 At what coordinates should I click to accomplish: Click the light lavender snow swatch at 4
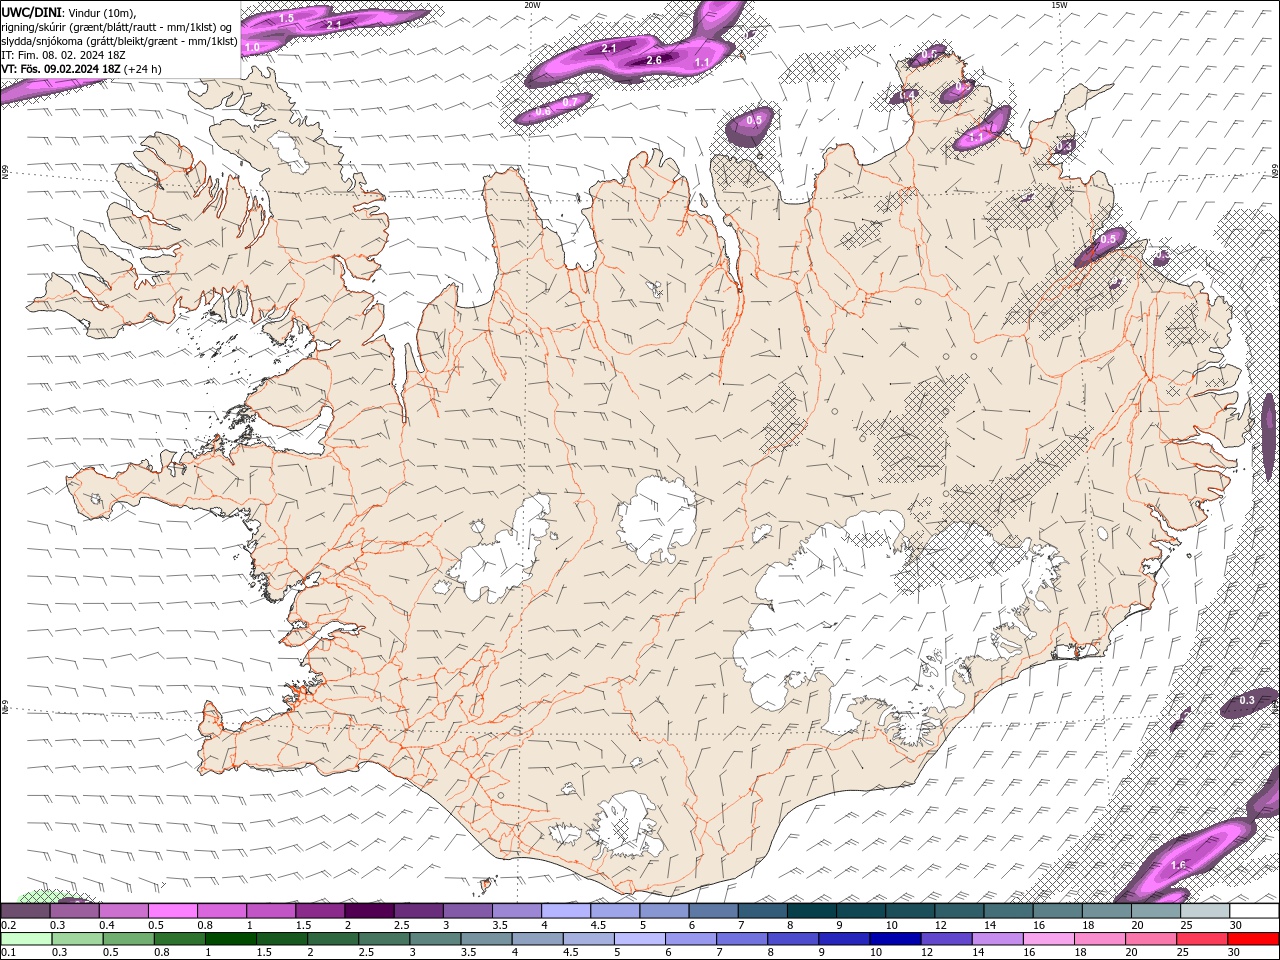coord(566,911)
